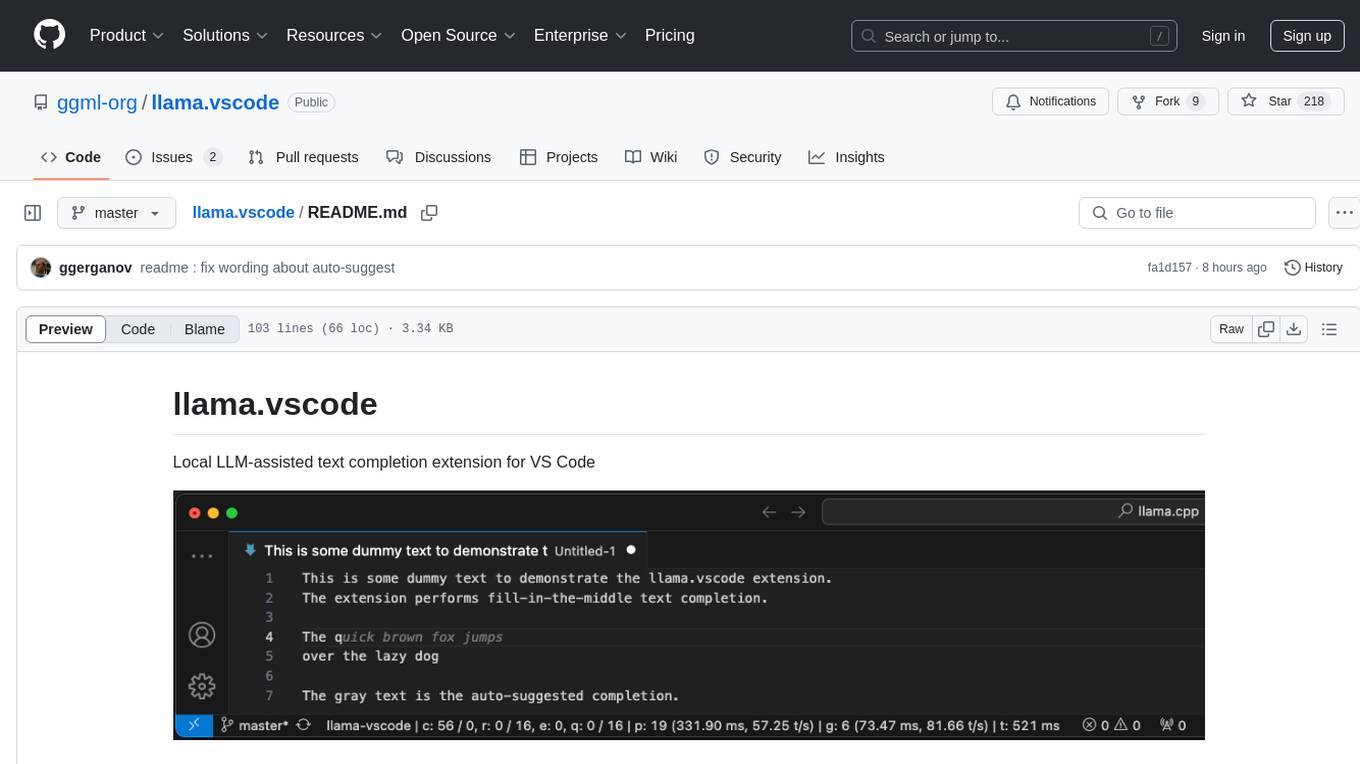Image resolution: width=1360 pixels, height=764 pixels.
Task: Click the Public visibility label
Action: 311,102
